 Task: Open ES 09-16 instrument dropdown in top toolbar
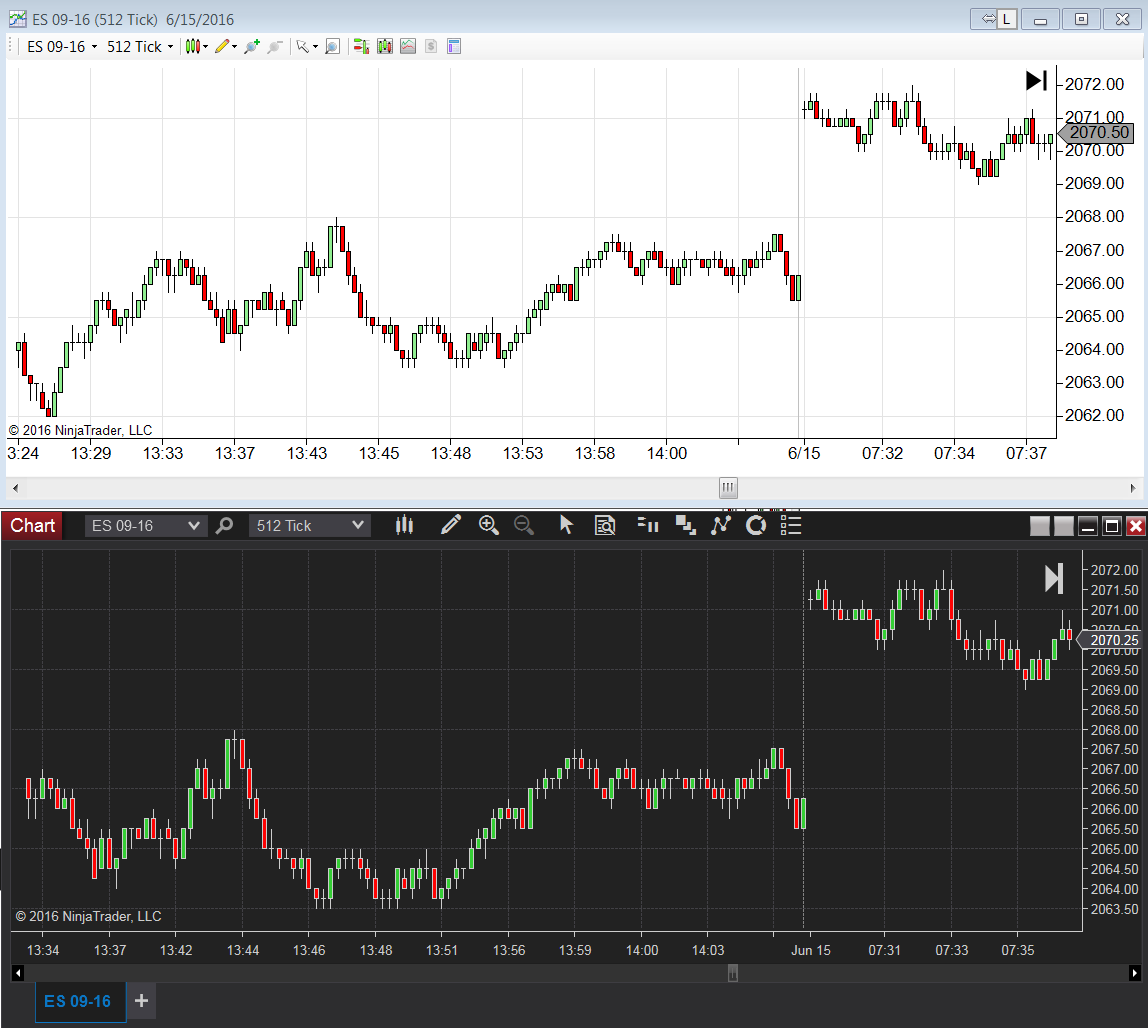[x=62, y=46]
